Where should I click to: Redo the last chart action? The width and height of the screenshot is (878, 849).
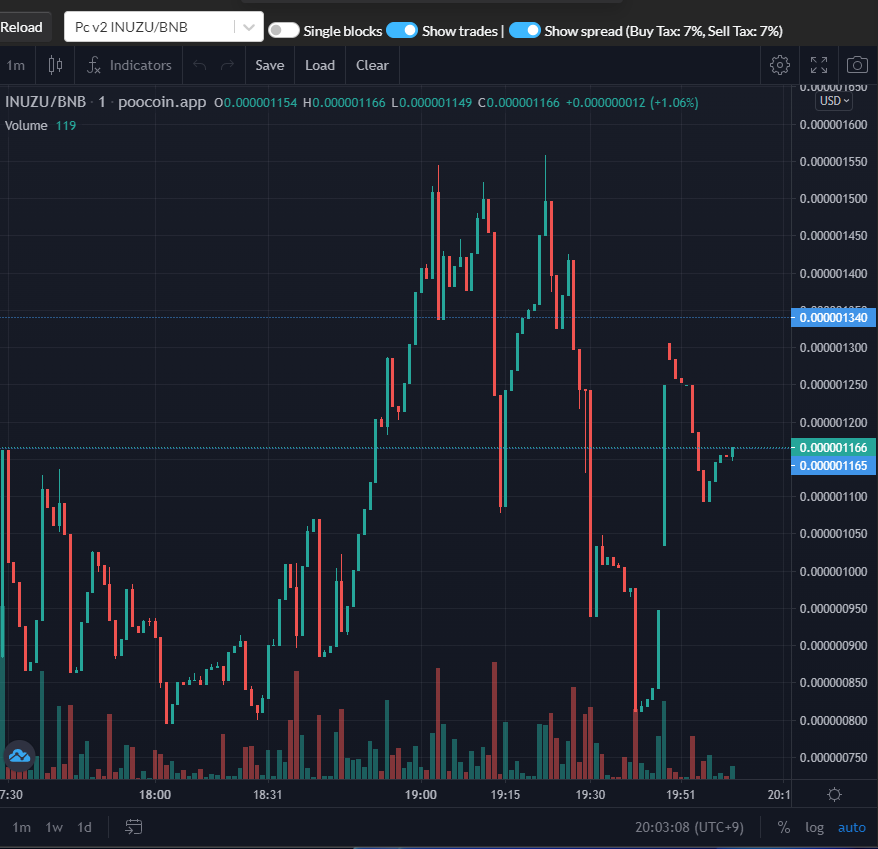(x=227, y=66)
